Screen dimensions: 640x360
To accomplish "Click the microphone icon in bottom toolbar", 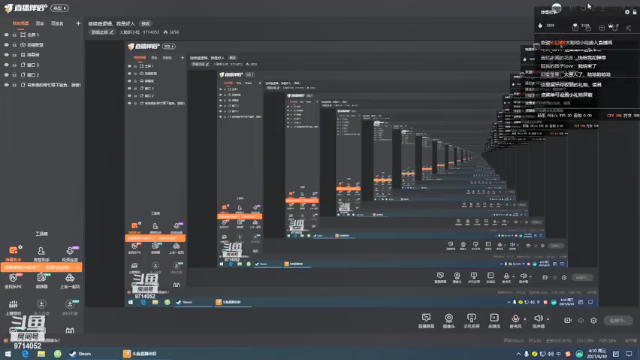I will [x=515, y=318].
